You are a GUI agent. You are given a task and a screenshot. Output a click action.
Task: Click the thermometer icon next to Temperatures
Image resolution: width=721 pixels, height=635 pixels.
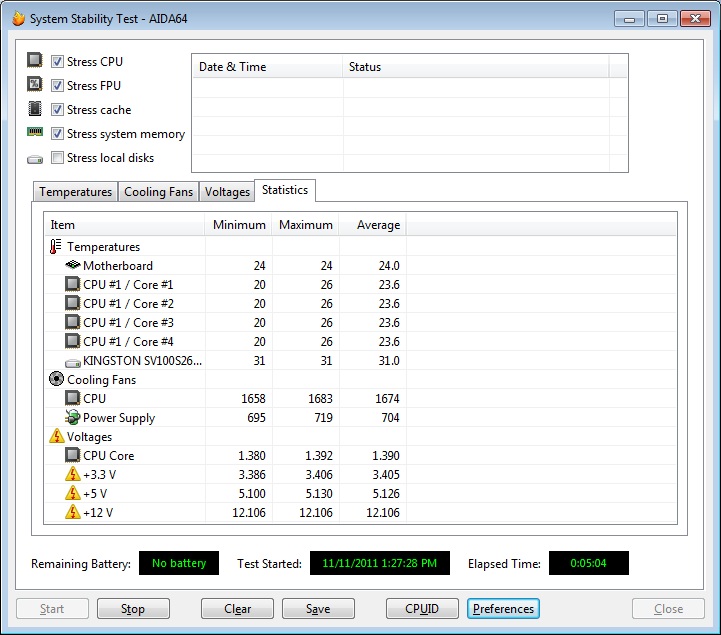[x=55, y=246]
